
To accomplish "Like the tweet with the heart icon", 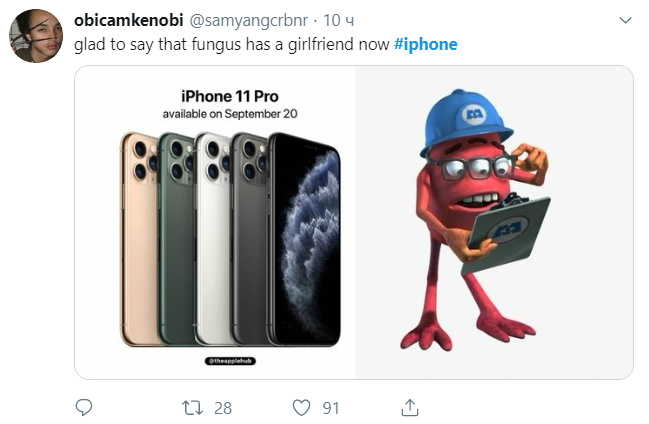I will click(x=301, y=407).
